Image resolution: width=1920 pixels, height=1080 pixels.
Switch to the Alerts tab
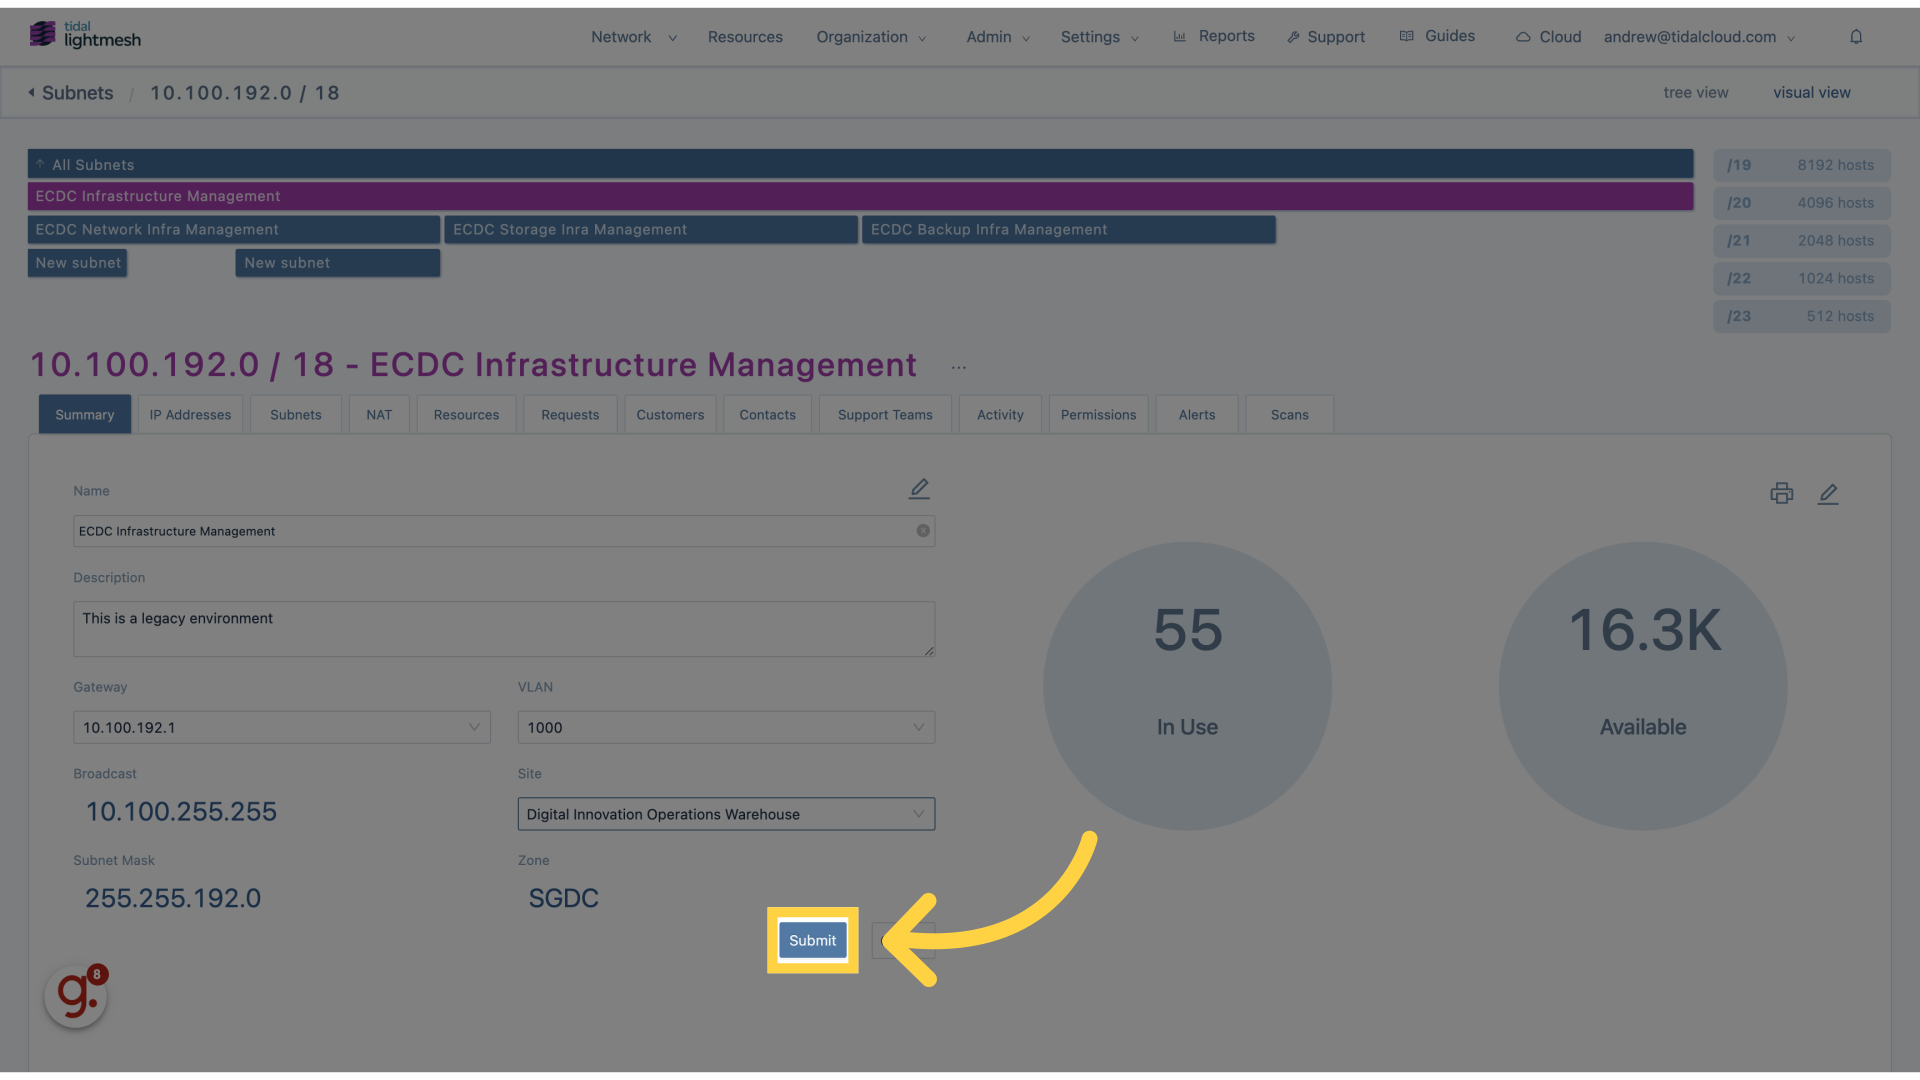(x=1197, y=414)
